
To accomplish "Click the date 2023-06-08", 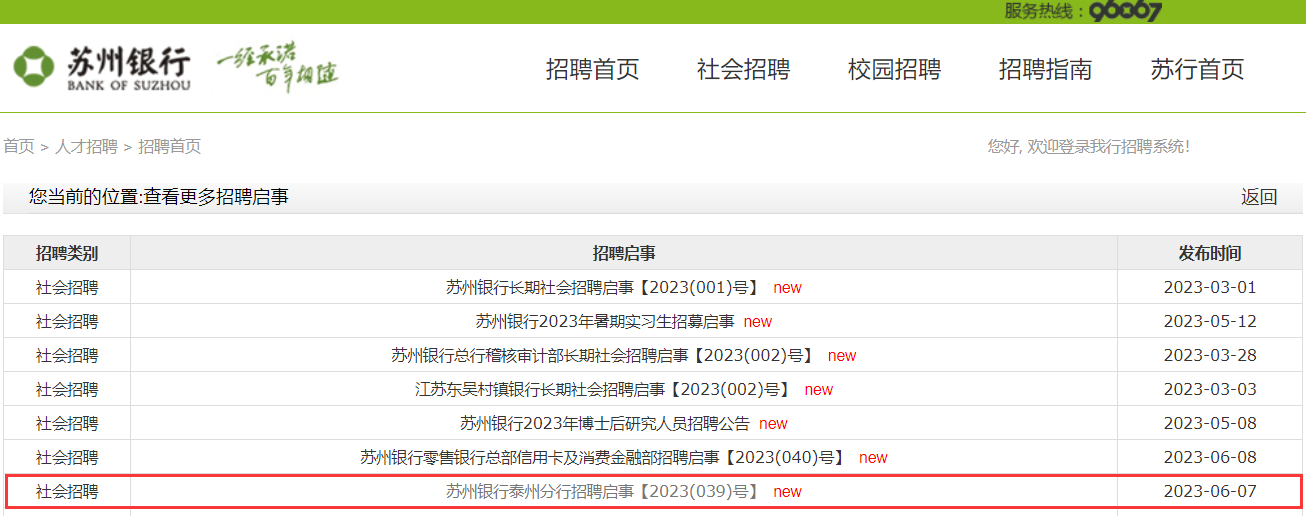I will [x=1210, y=458].
